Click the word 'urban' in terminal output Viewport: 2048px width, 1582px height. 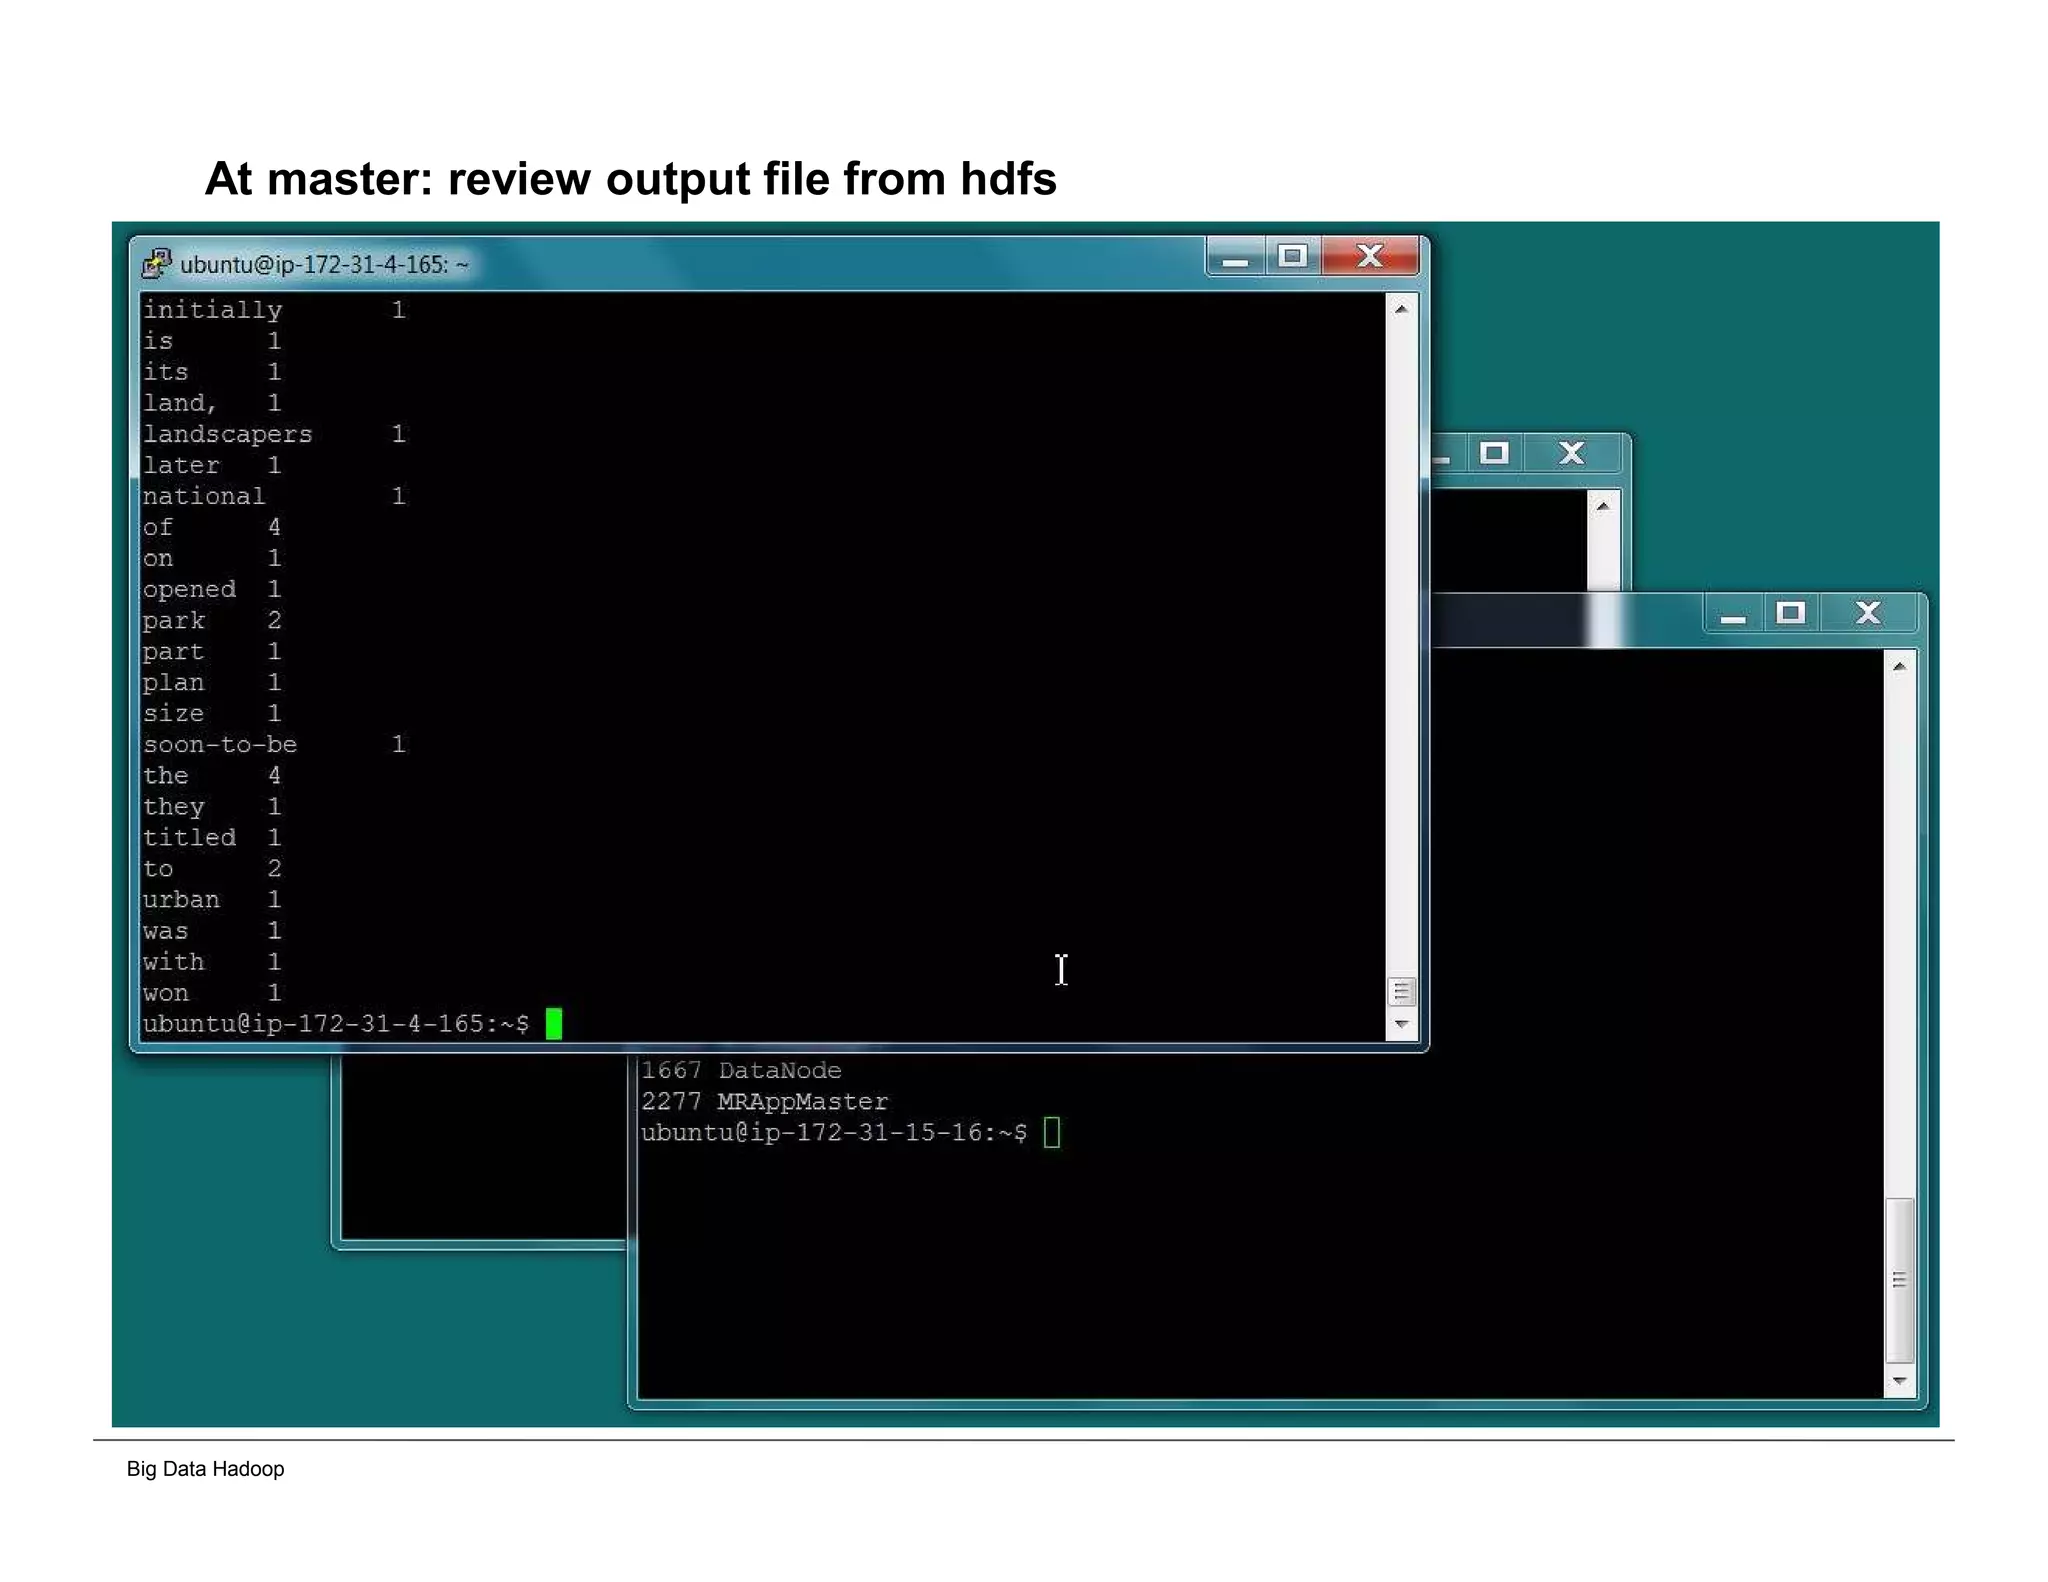tap(181, 900)
